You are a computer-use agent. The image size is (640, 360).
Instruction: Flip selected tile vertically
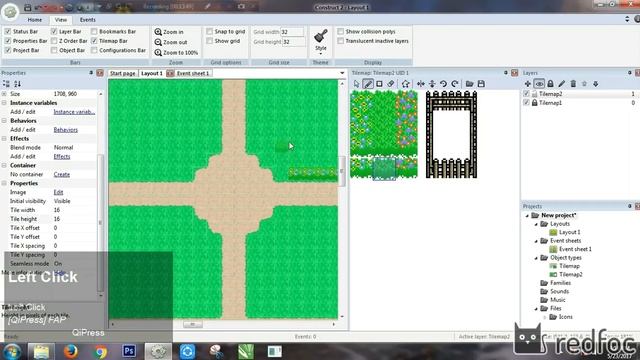(x=432, y=84)
